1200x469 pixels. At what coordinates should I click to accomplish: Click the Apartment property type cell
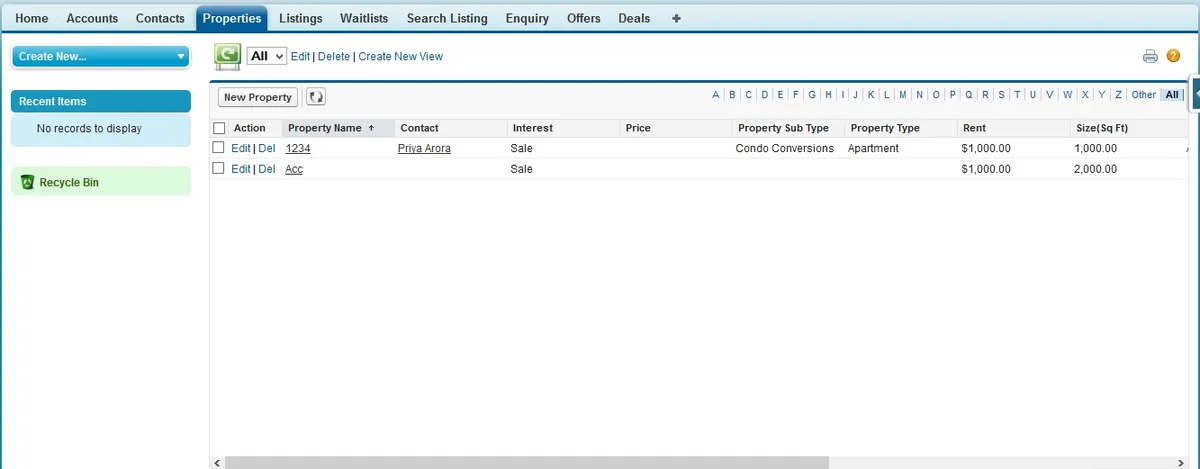pyautogui.click(x=873, y=148)
